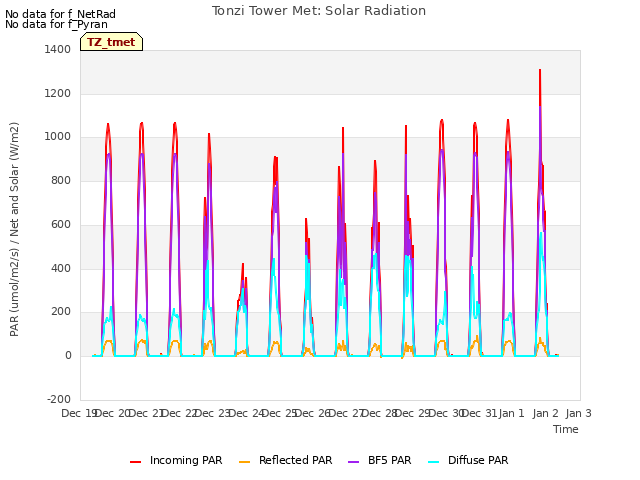Click the y-axis tick value 1400
The width and height of the screenshot is (640, 480).
(x=58, y=49)
